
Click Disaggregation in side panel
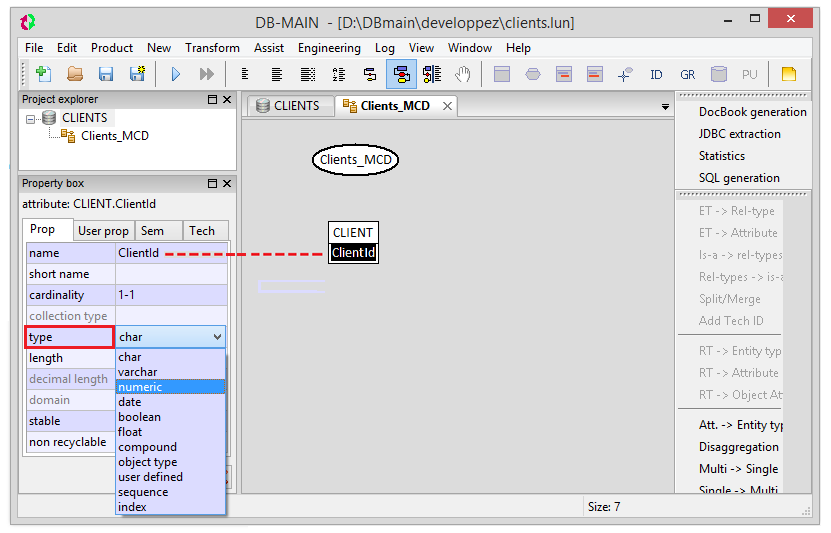pyautogui.click(x=738, y=447)
